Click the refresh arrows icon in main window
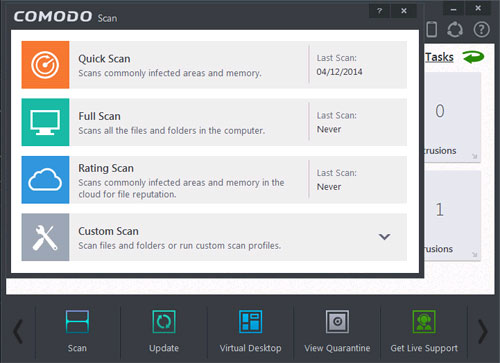The height and width of the screenshot is (363, 500). pos(455,30)
